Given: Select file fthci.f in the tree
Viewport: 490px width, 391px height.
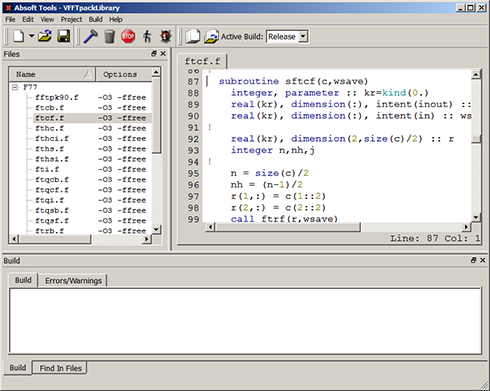Looking at the screenshot, I should [52, 139].
